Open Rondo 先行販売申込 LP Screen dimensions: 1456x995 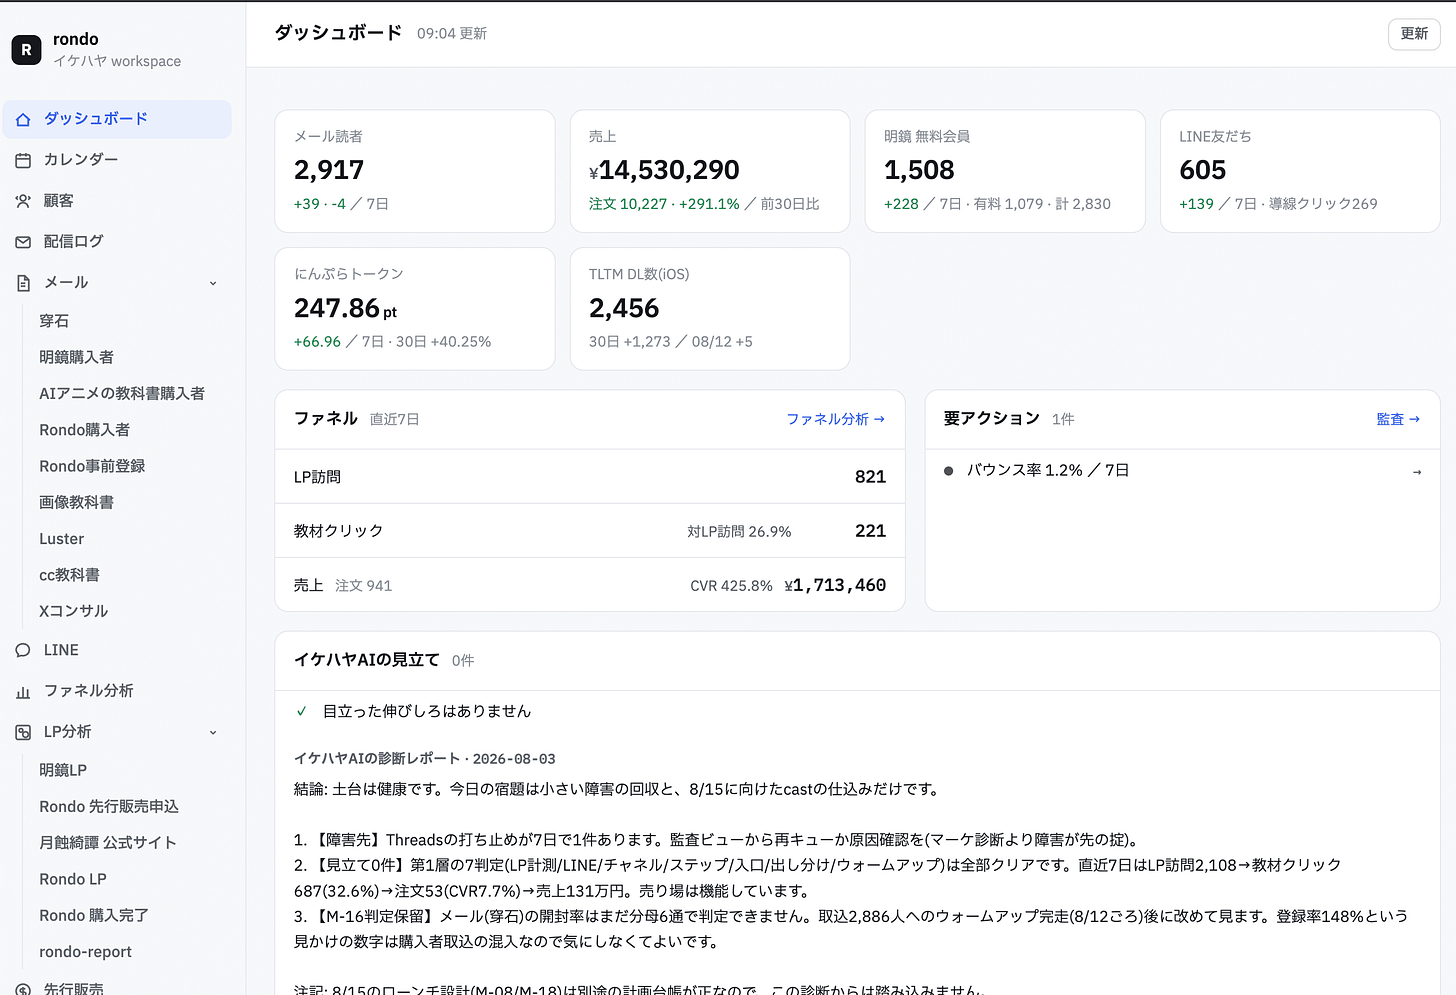pos(109,806)
